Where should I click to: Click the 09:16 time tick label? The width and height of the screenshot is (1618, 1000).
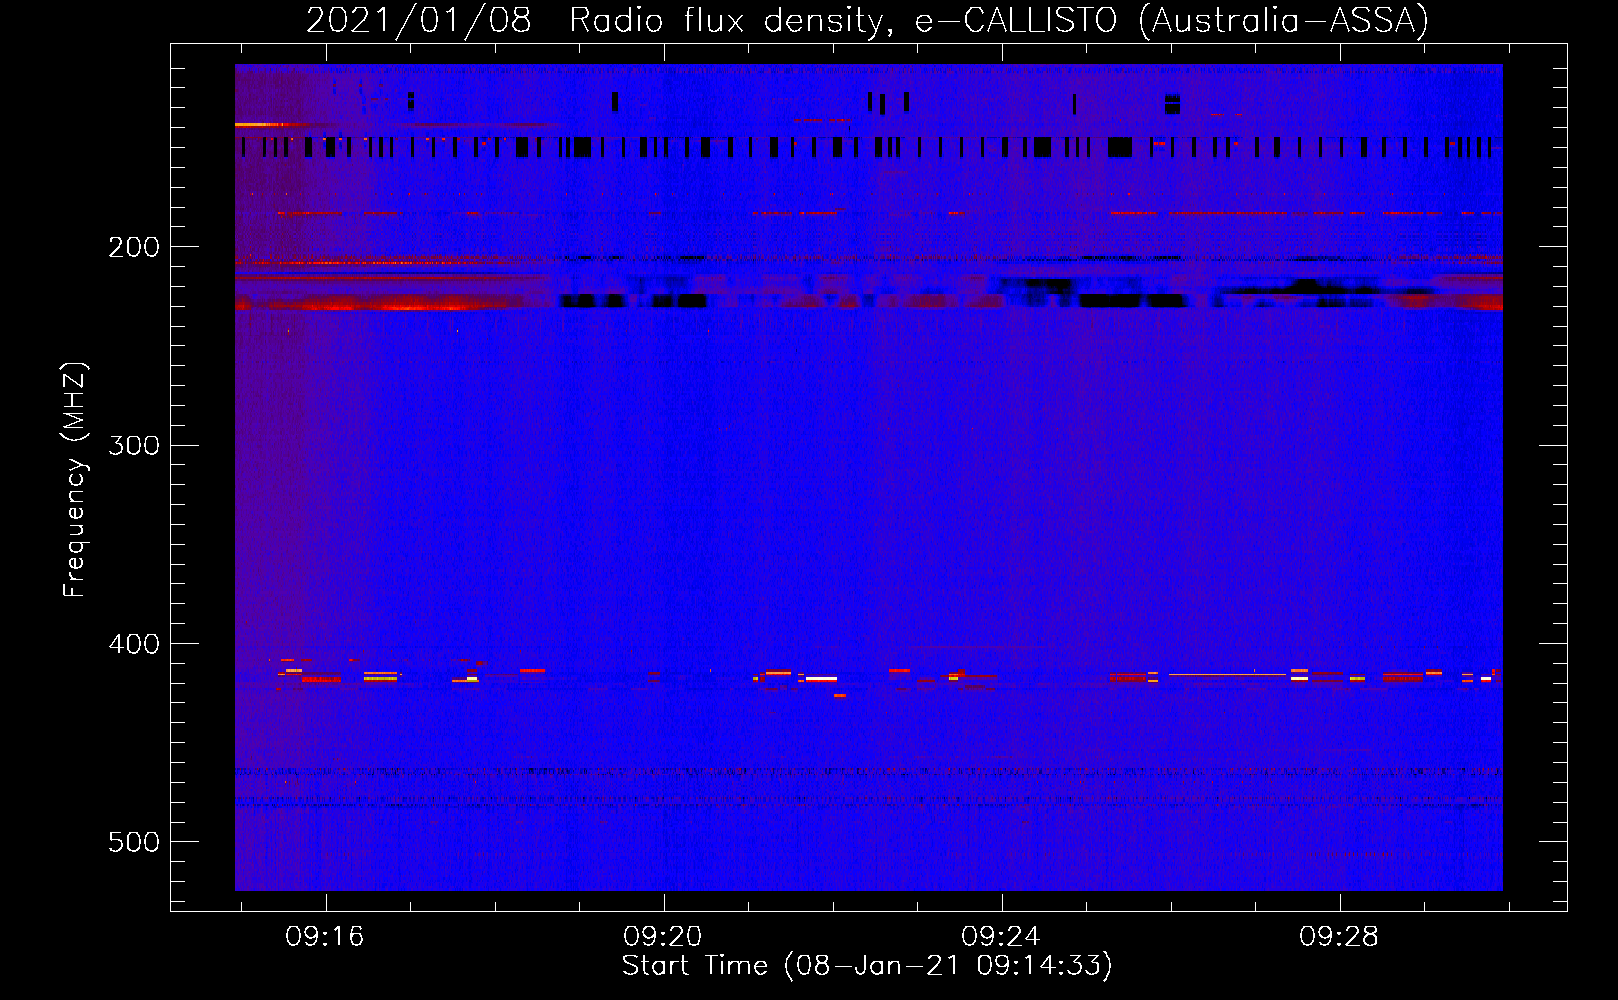pos(325,937)
